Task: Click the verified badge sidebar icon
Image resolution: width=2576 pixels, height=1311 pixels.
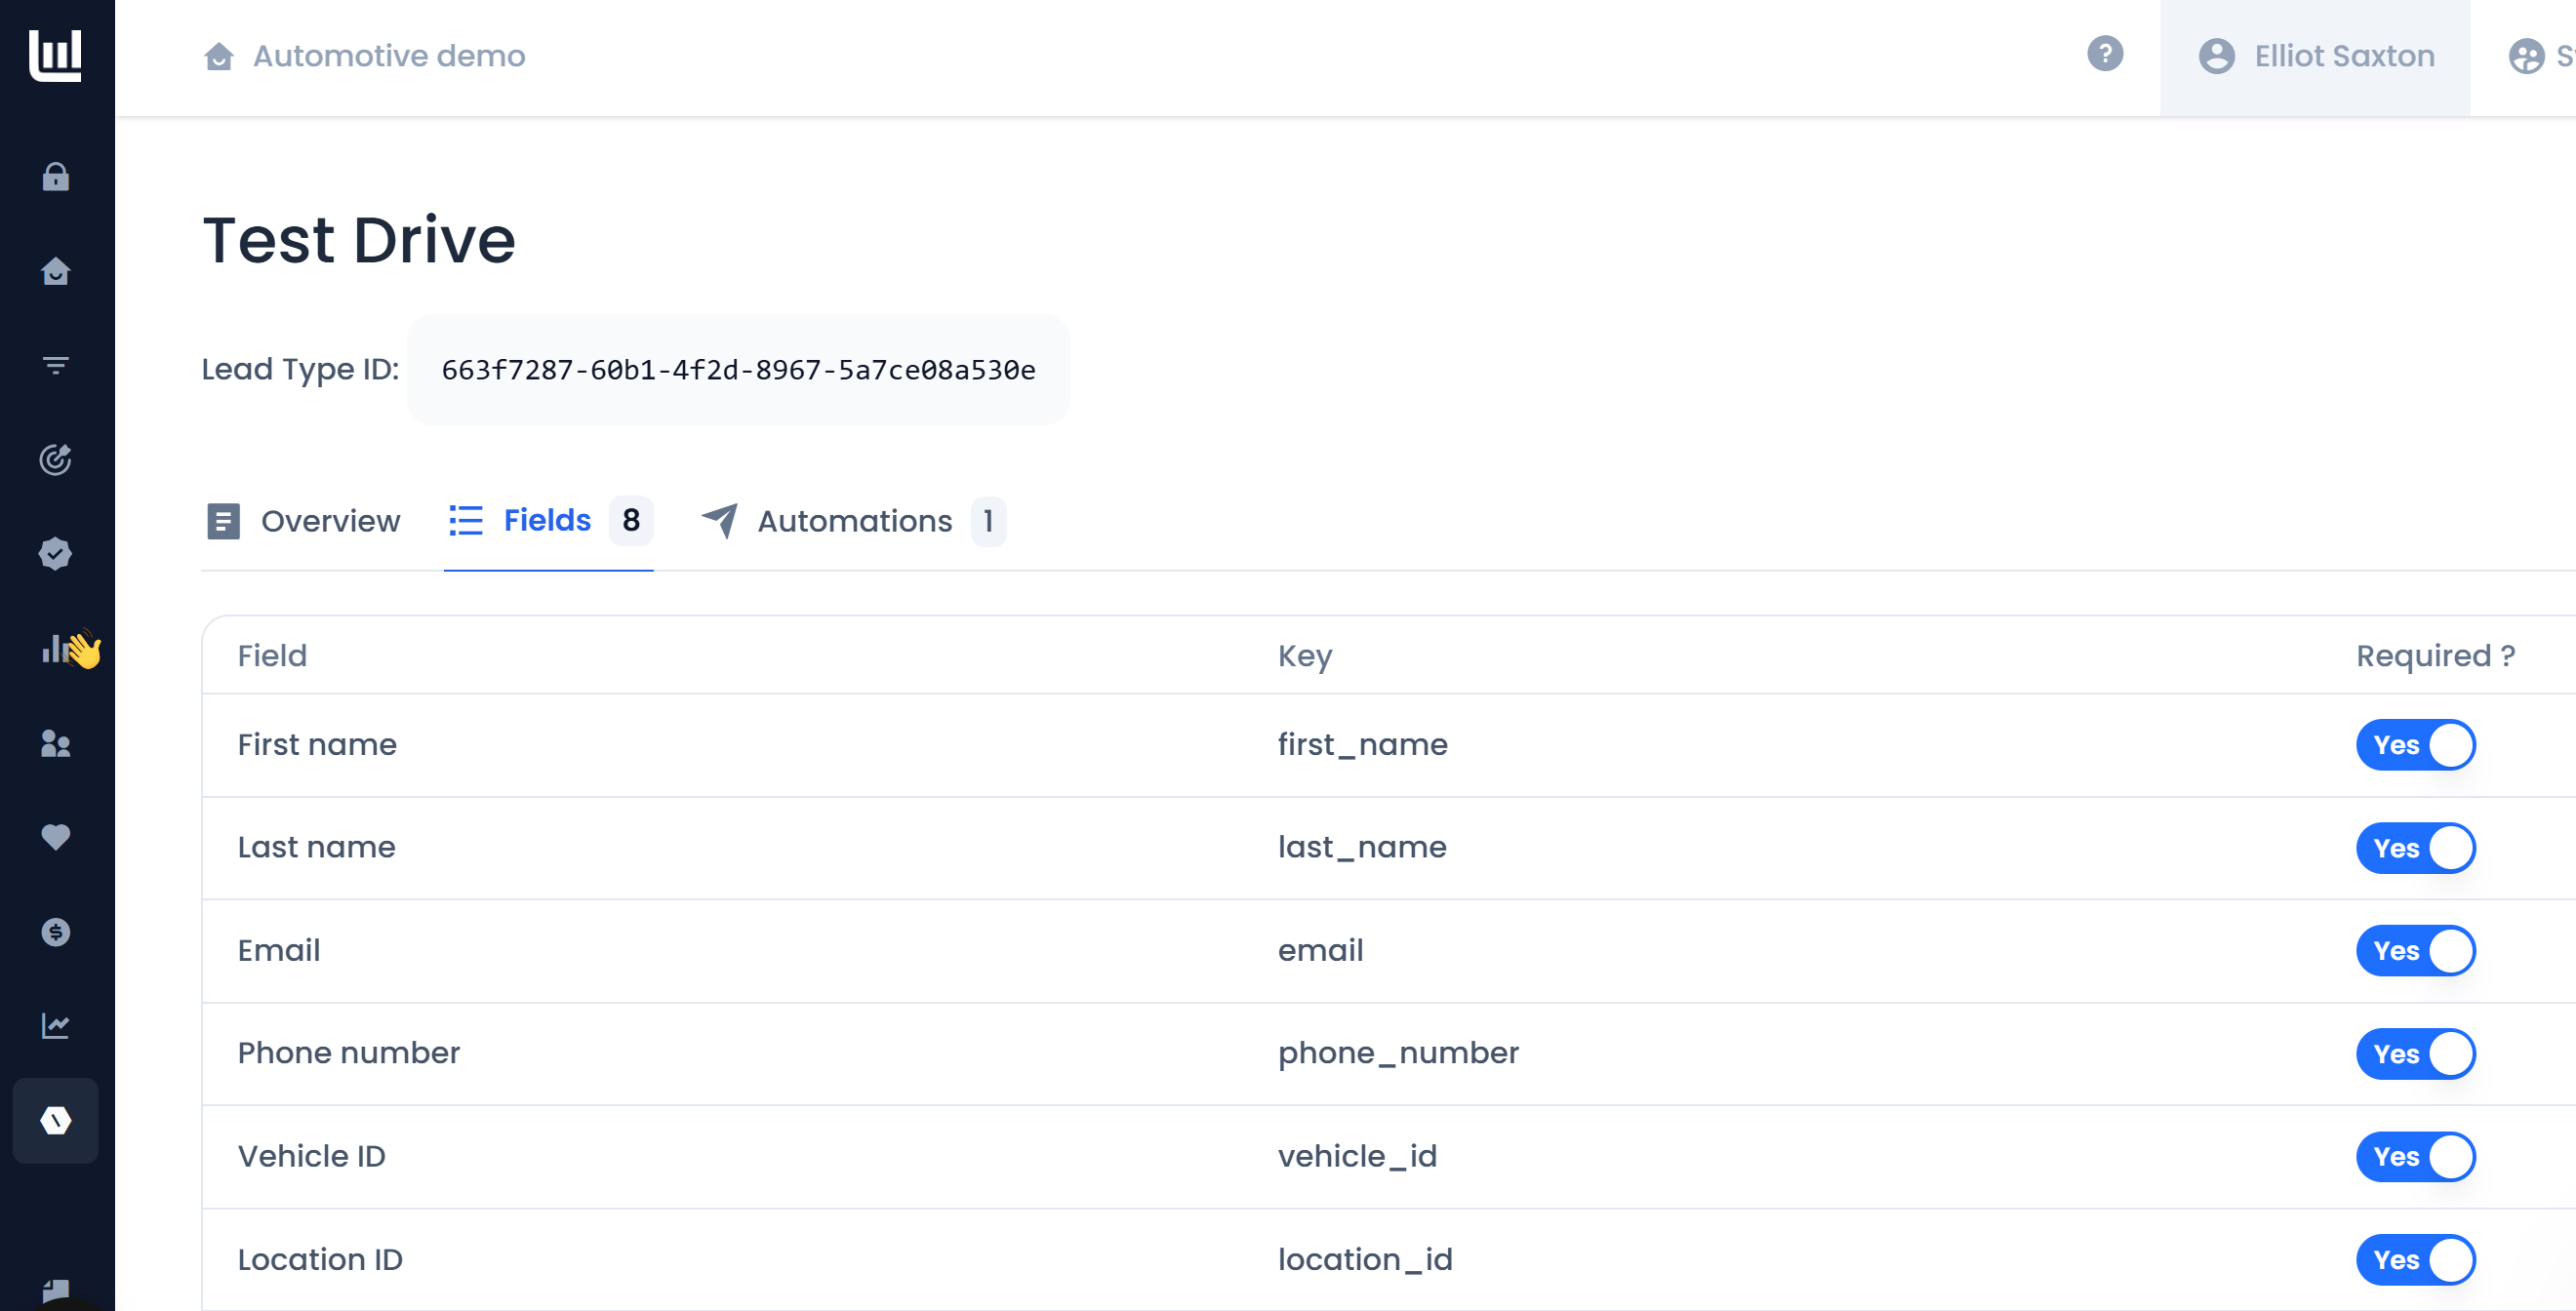Action: (x=56, y=553)
